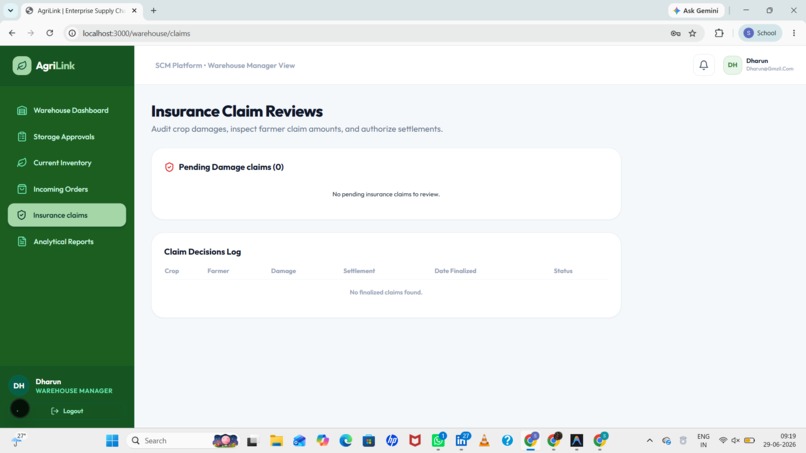Open the password key icon in the address bar
This screenshot has width=806, height=453.
pyautogui.click(x=675, y=33)
